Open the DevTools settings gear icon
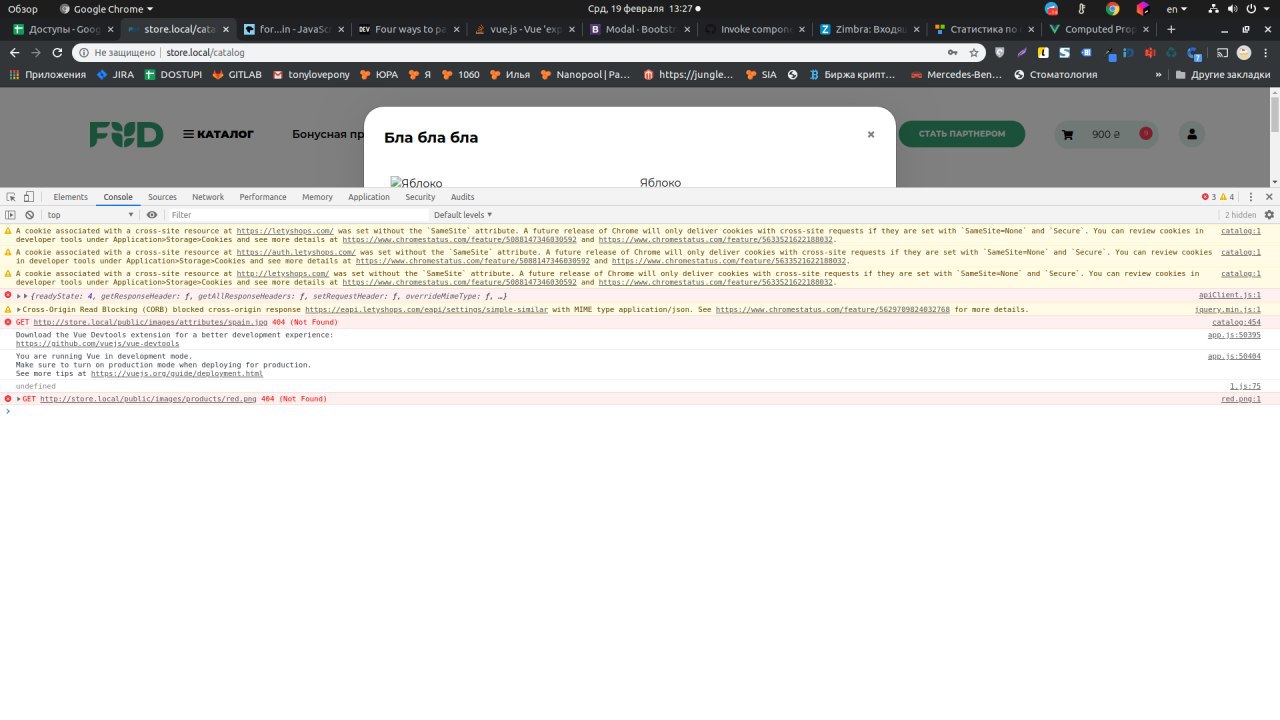The width and height of the screenshot is (1280, 720). (1270, 215)
